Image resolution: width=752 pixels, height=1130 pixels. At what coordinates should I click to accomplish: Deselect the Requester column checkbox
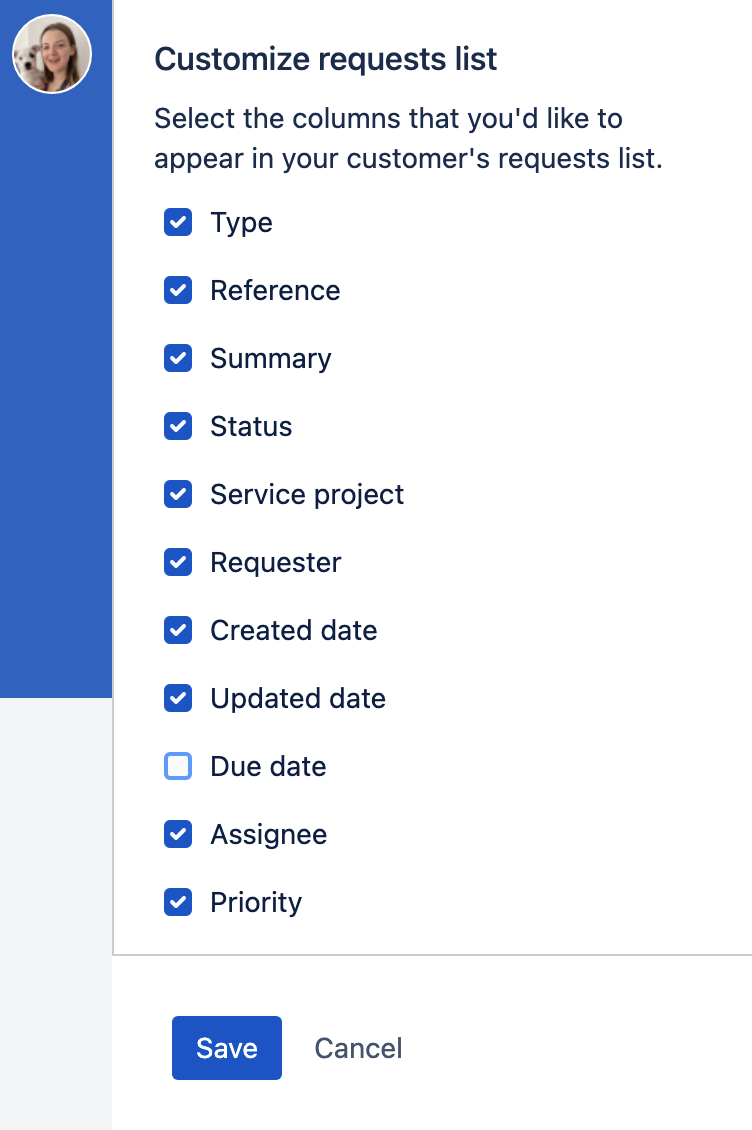pos(178,562)
